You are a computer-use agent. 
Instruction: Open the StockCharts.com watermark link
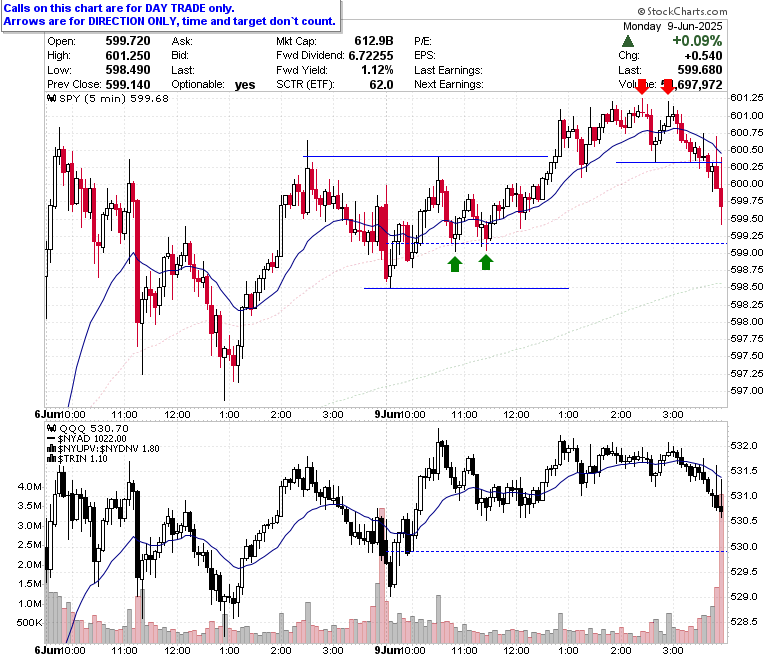click(x=682, y=11)
